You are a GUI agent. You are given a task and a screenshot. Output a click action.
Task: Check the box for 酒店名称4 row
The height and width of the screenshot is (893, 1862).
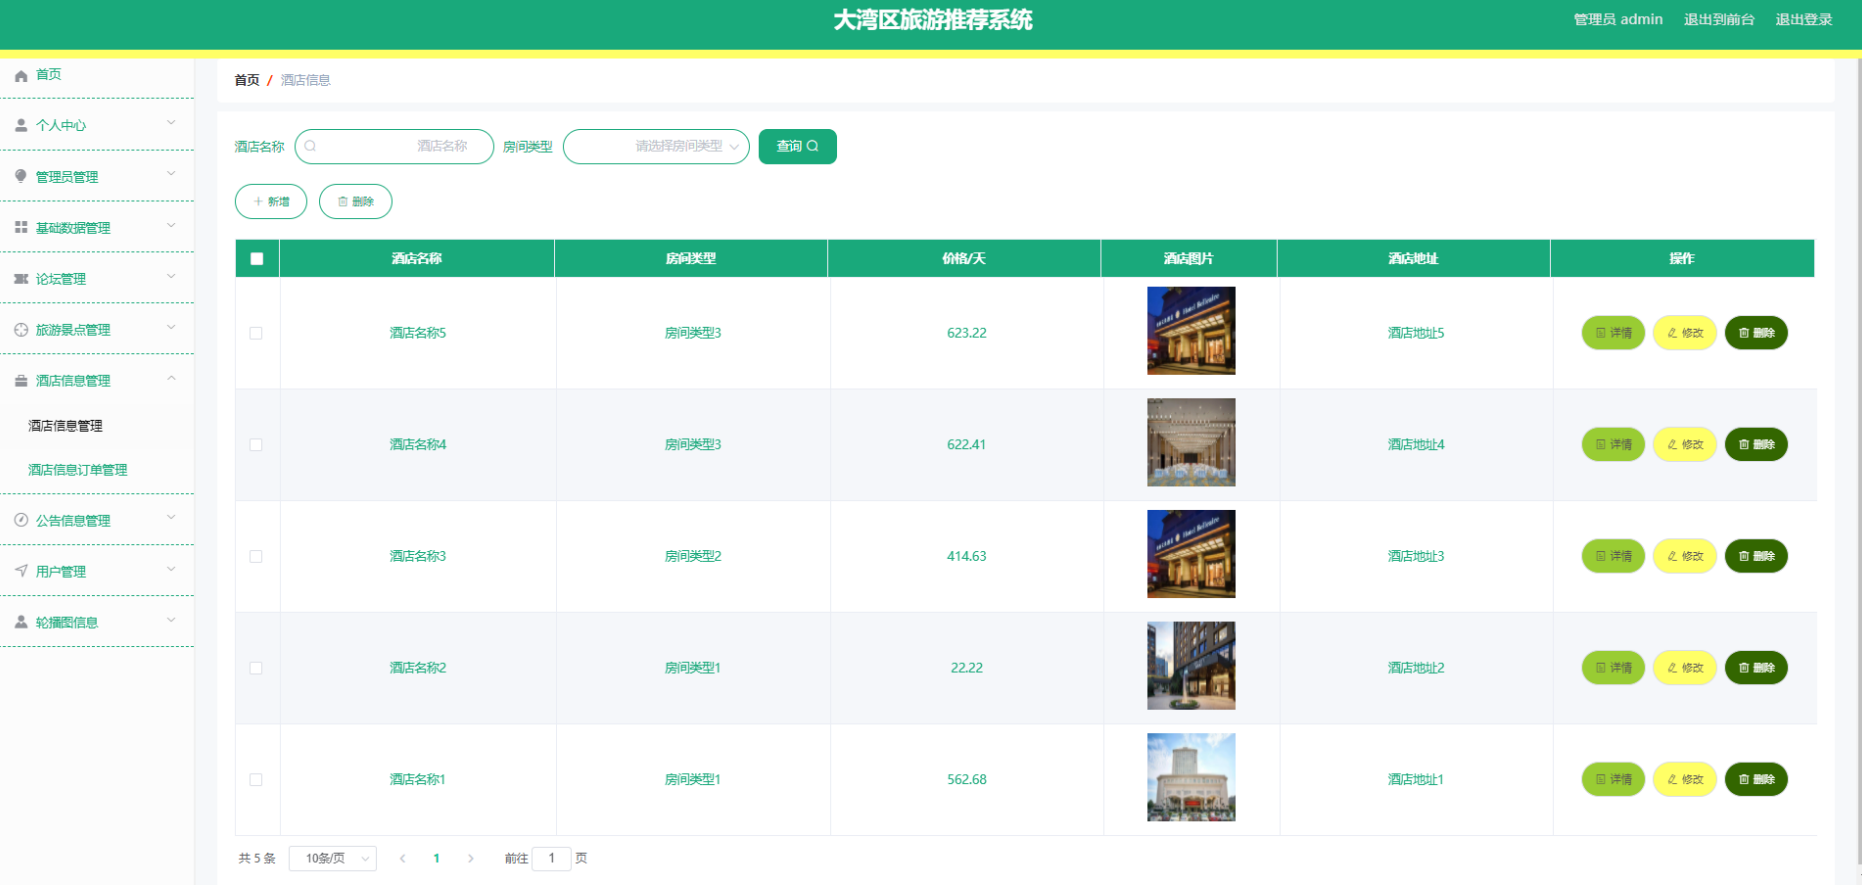point(256,445)
